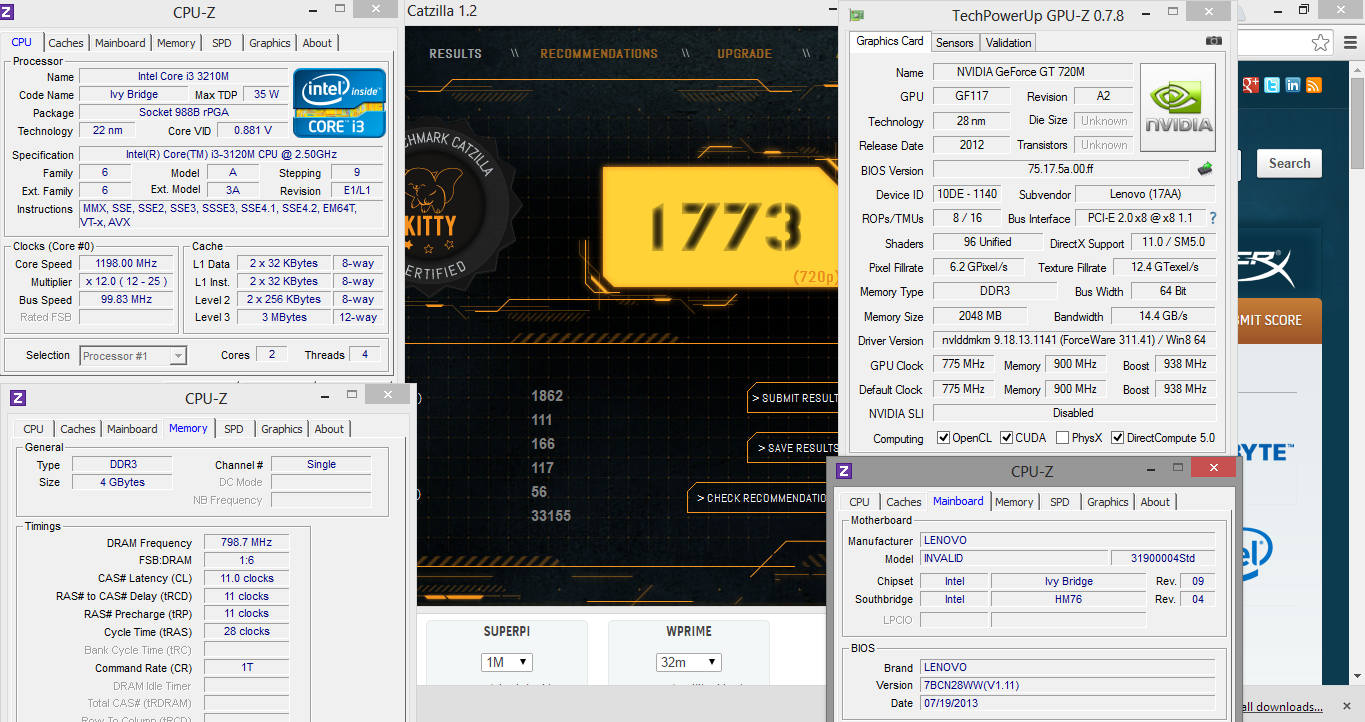Open Graphics tab in Memory CPU-Z window
1365x722 pixels.
(x=282, y=429)
